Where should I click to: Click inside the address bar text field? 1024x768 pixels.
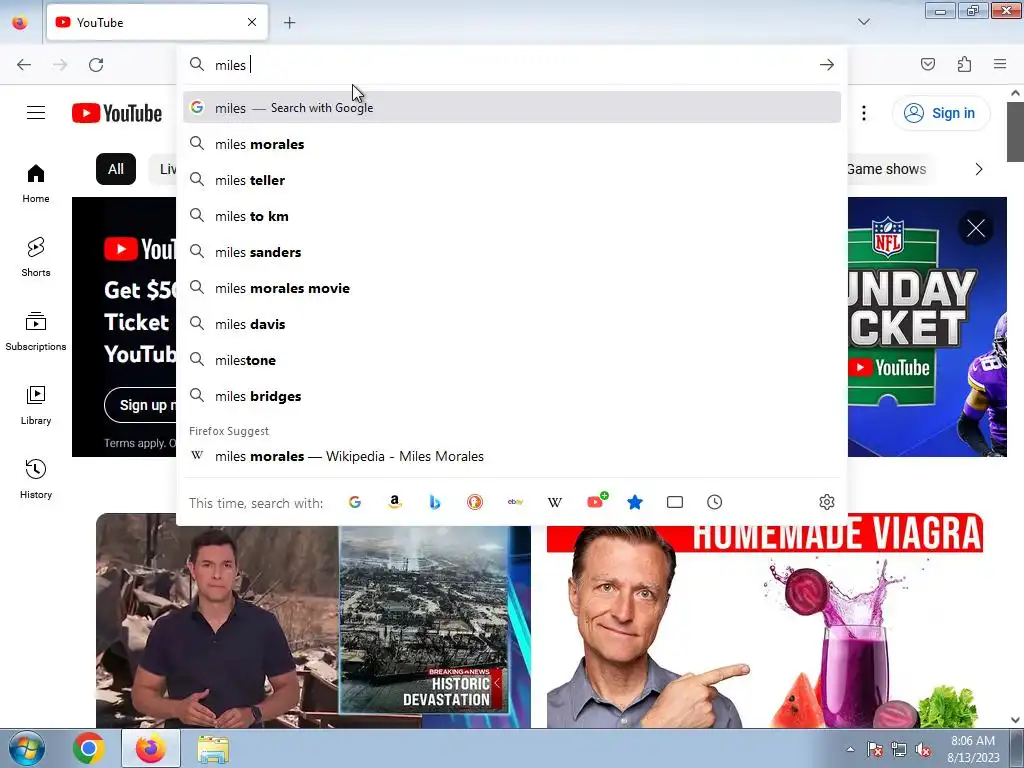tap(513, 65)
